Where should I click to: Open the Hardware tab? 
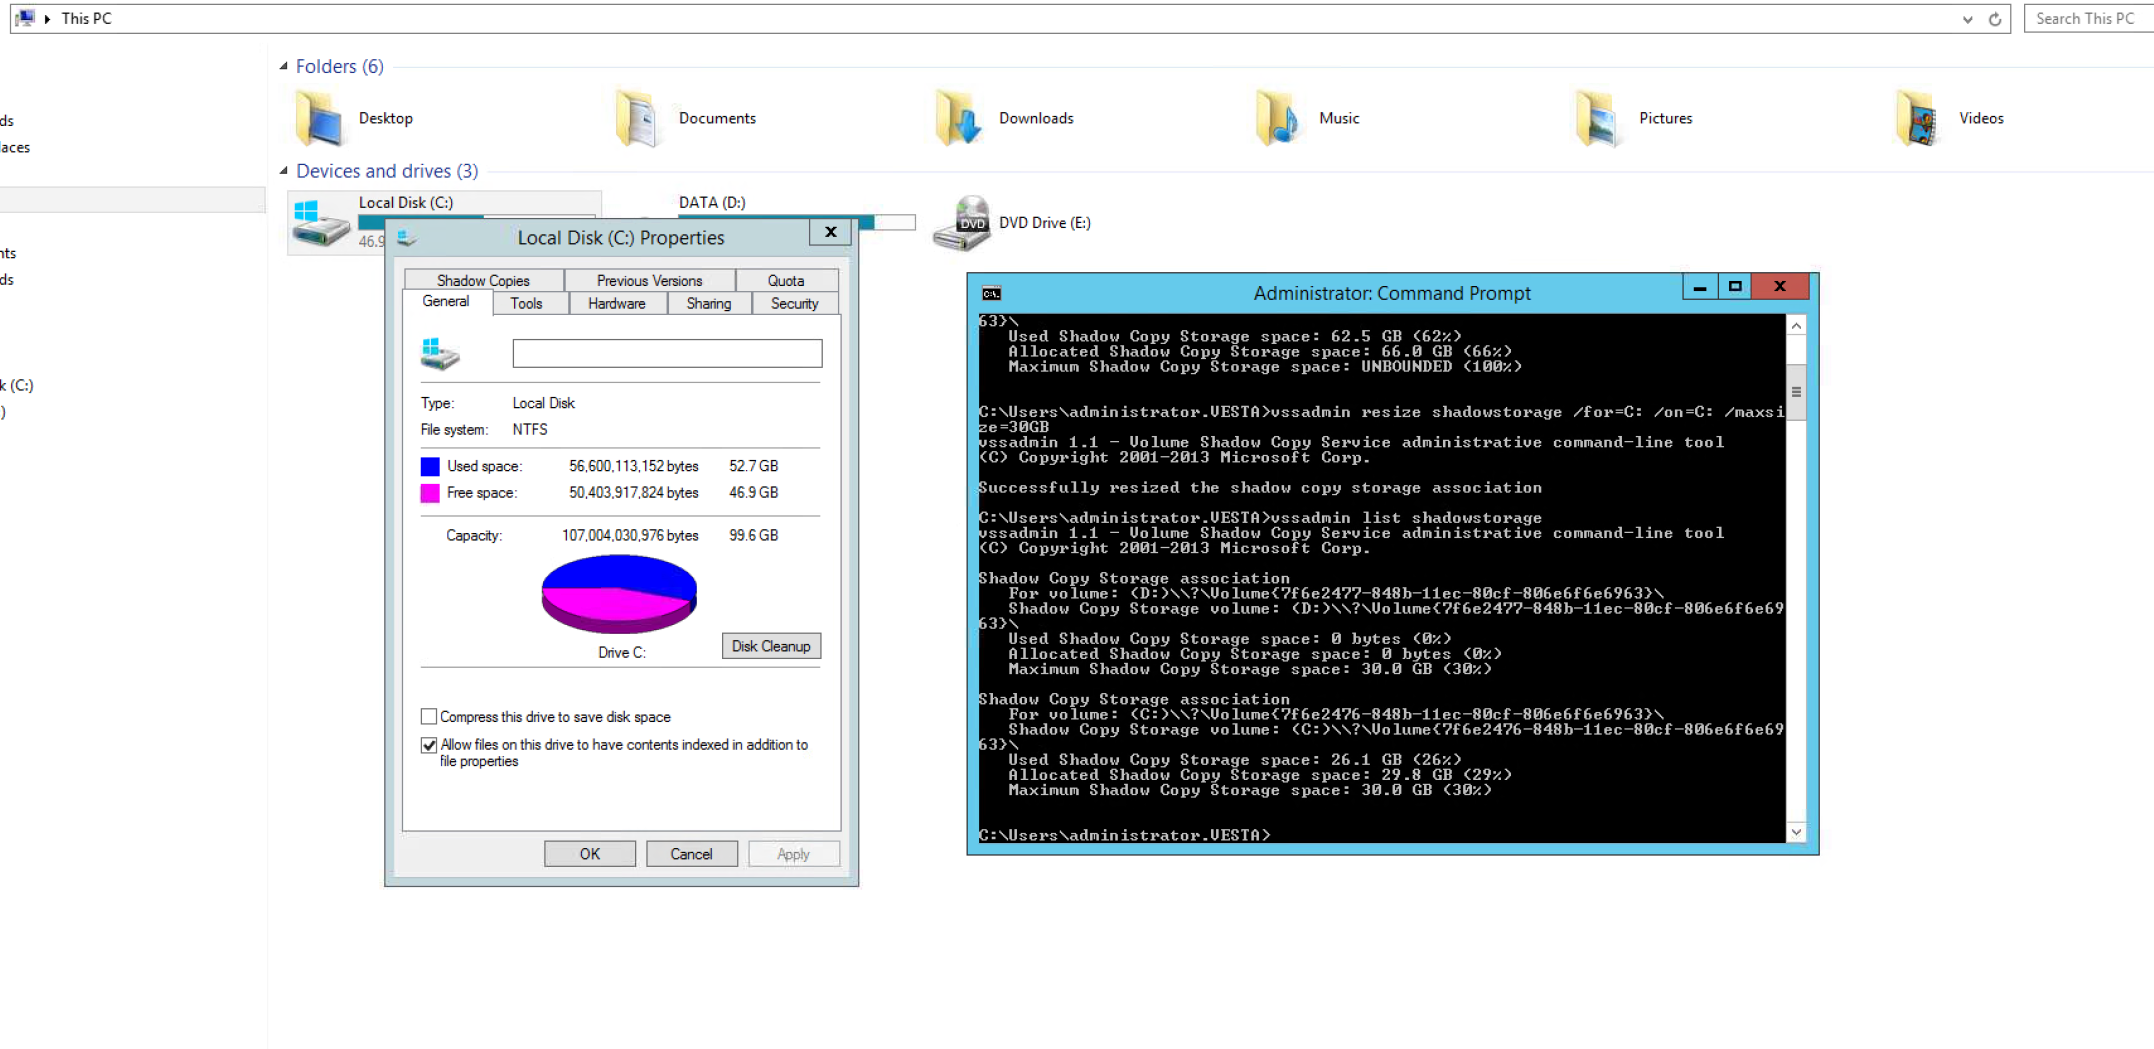[x=617, y=304]
